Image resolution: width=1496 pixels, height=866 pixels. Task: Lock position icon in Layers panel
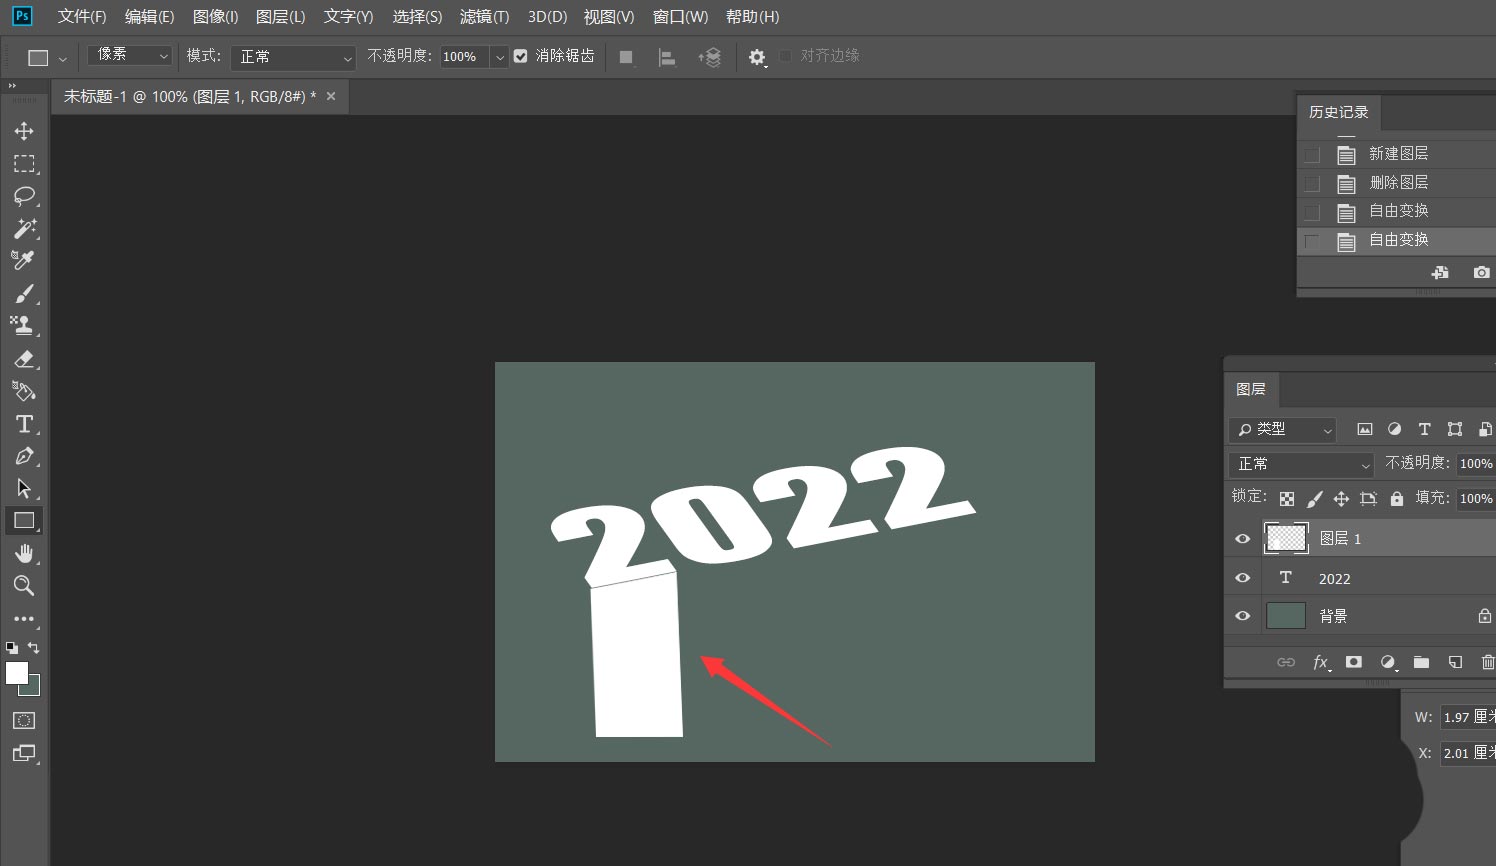click(x=1341, y=498)
